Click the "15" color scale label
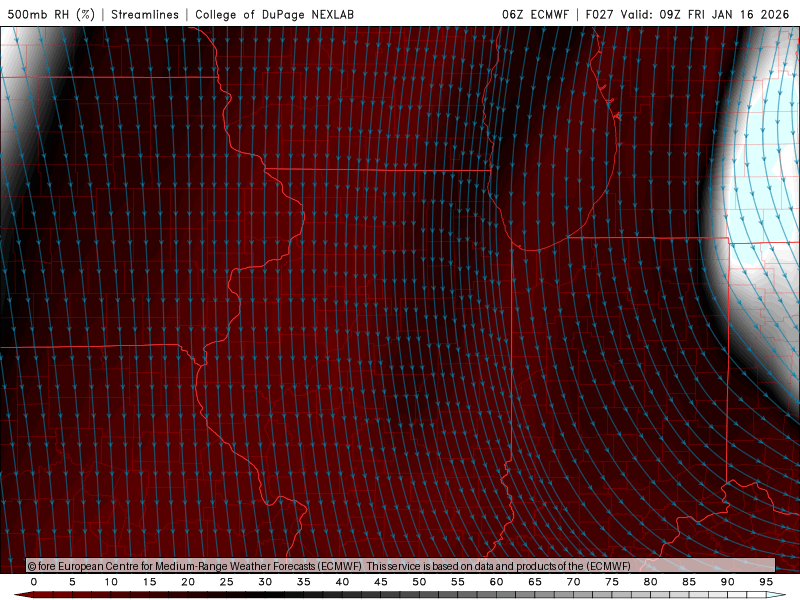800x600 pixels. click(x=149, y=582)
